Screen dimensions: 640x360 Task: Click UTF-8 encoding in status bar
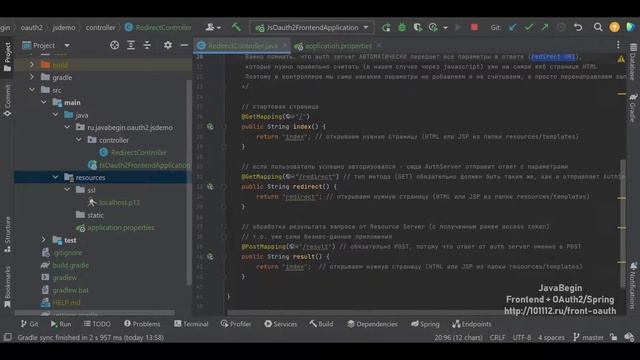[x=522, y=338]
